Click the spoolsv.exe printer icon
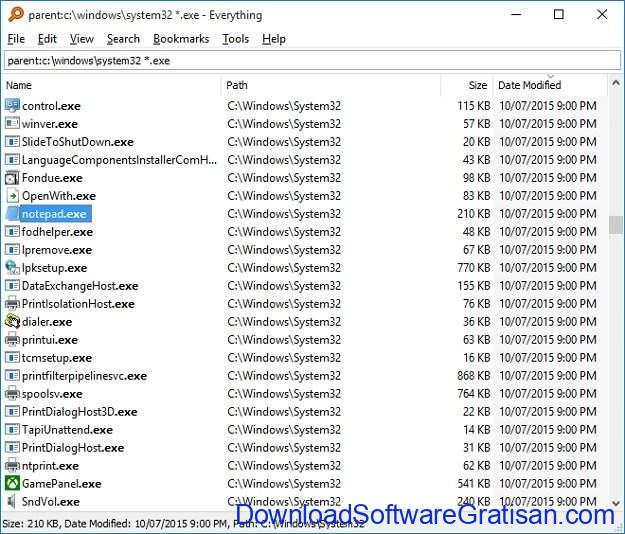The image size is (625, 534). pyautogui.click(x=12, y=394)
